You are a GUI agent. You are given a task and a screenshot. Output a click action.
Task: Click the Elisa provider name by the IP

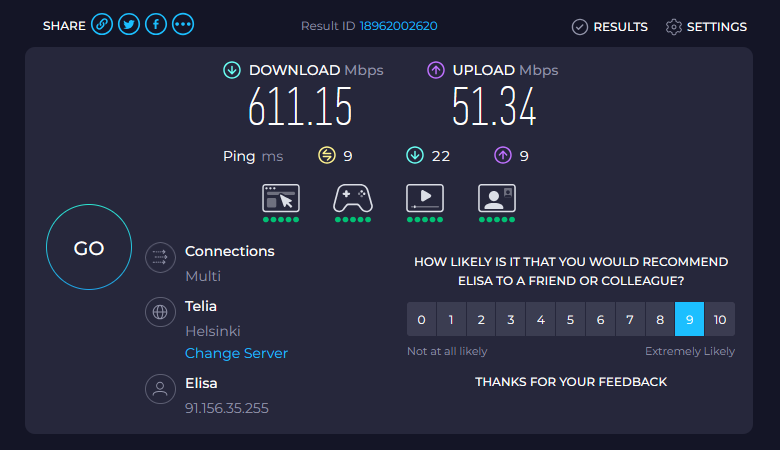[x=201, y=383]
